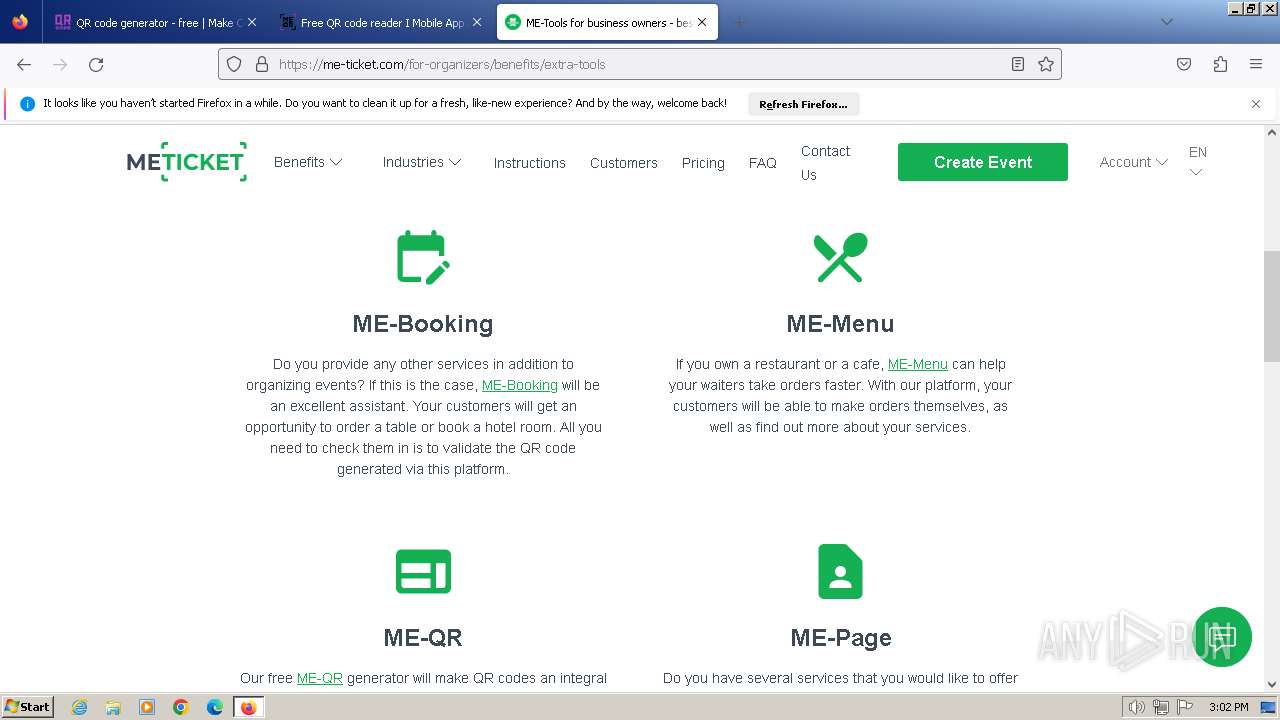Viewport: 1280px width, 720px height.
Task: Expand the Account dropdown
Action: [1134, 162]
